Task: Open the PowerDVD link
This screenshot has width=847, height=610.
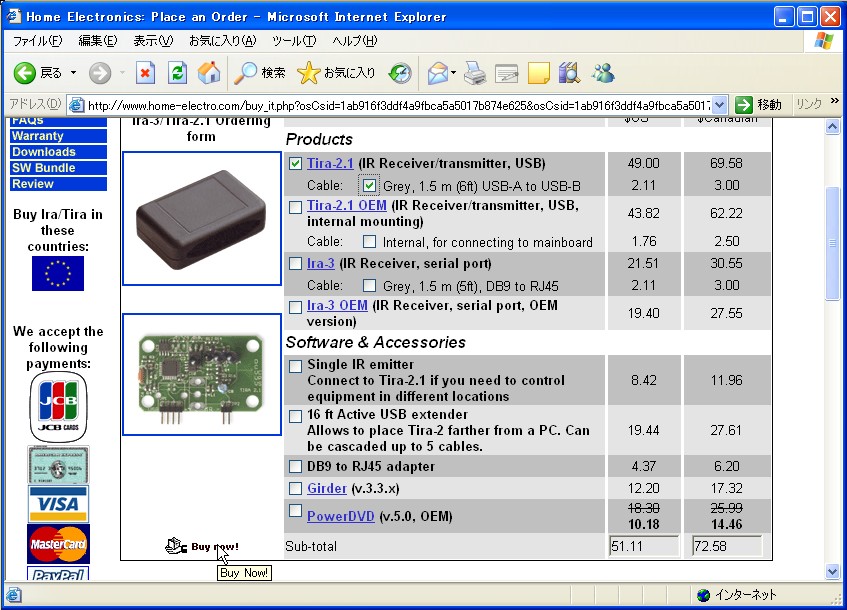Action: click(341, 516)
